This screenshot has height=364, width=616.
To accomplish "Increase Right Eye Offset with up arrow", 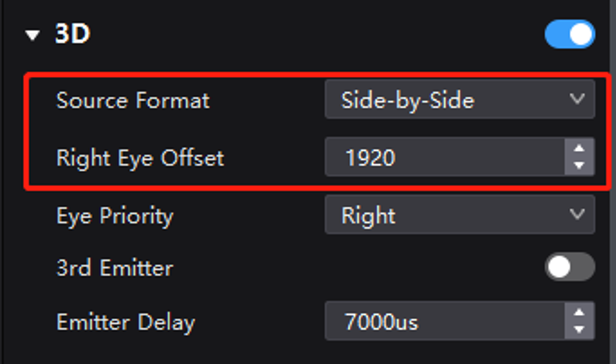I will click(x=579, y=148).
